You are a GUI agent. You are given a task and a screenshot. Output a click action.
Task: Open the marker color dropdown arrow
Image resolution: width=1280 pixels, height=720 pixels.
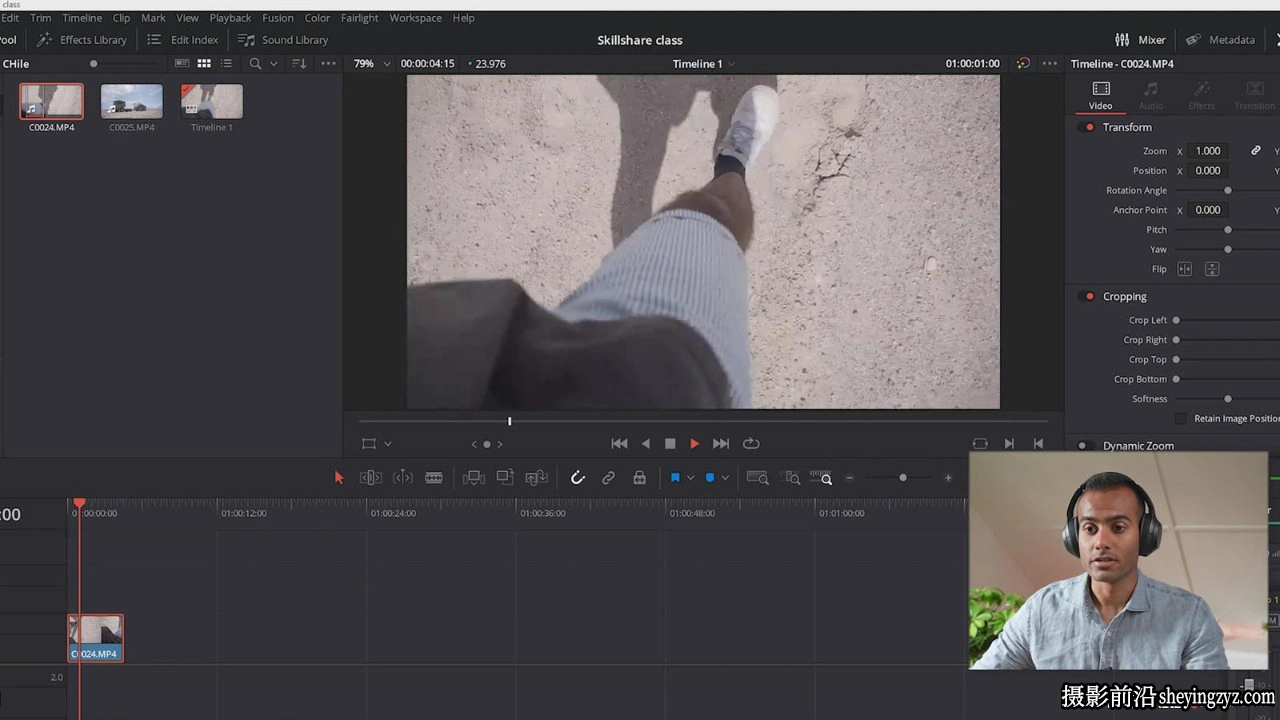click(x=725, y=478)
